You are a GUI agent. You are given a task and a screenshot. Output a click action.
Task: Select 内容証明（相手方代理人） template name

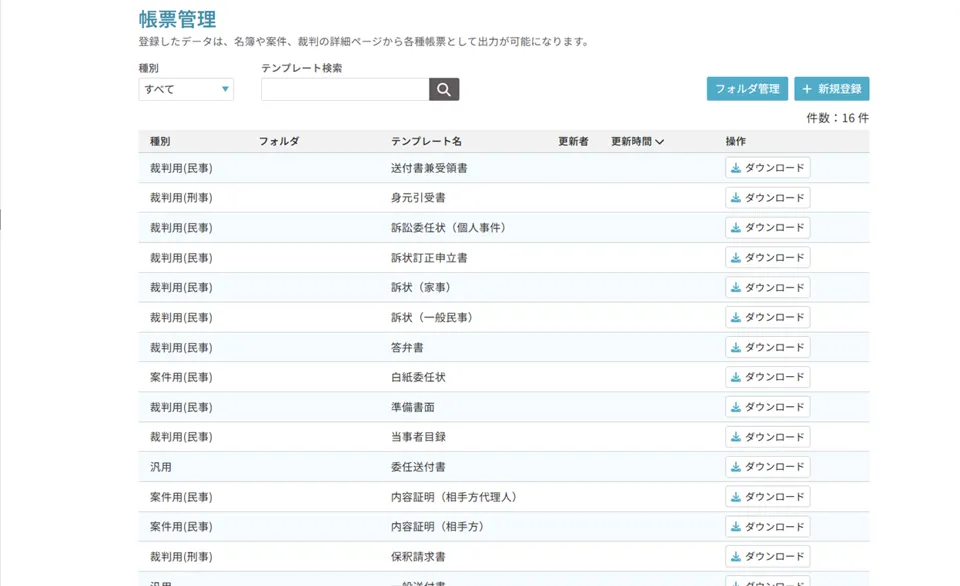click(x=456, y=497)
